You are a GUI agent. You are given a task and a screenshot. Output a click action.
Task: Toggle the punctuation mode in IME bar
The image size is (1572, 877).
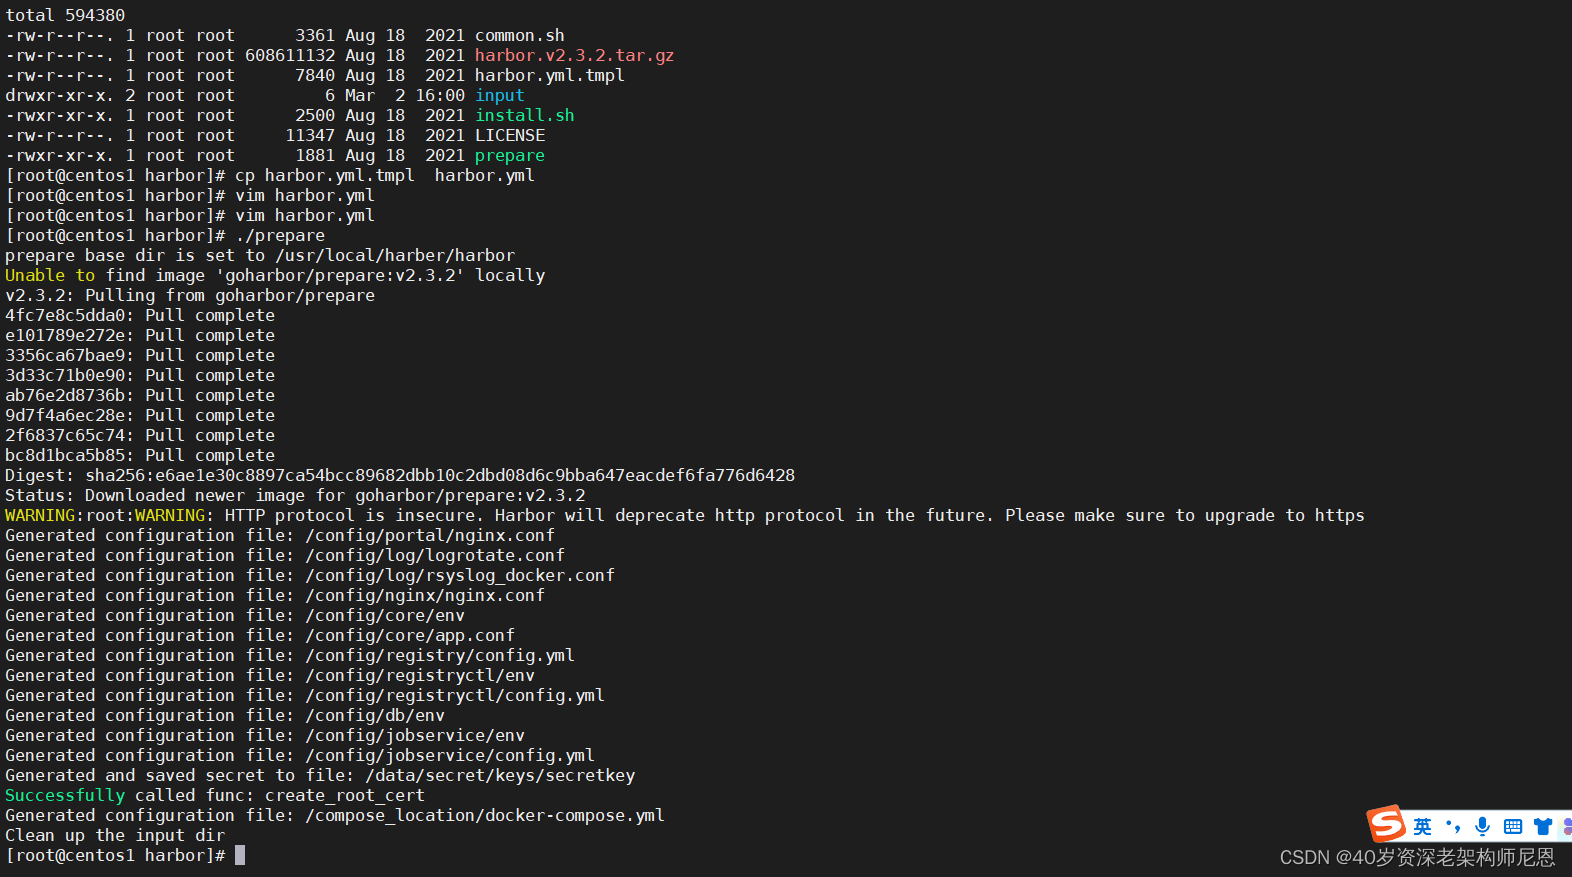(1453, 826)
